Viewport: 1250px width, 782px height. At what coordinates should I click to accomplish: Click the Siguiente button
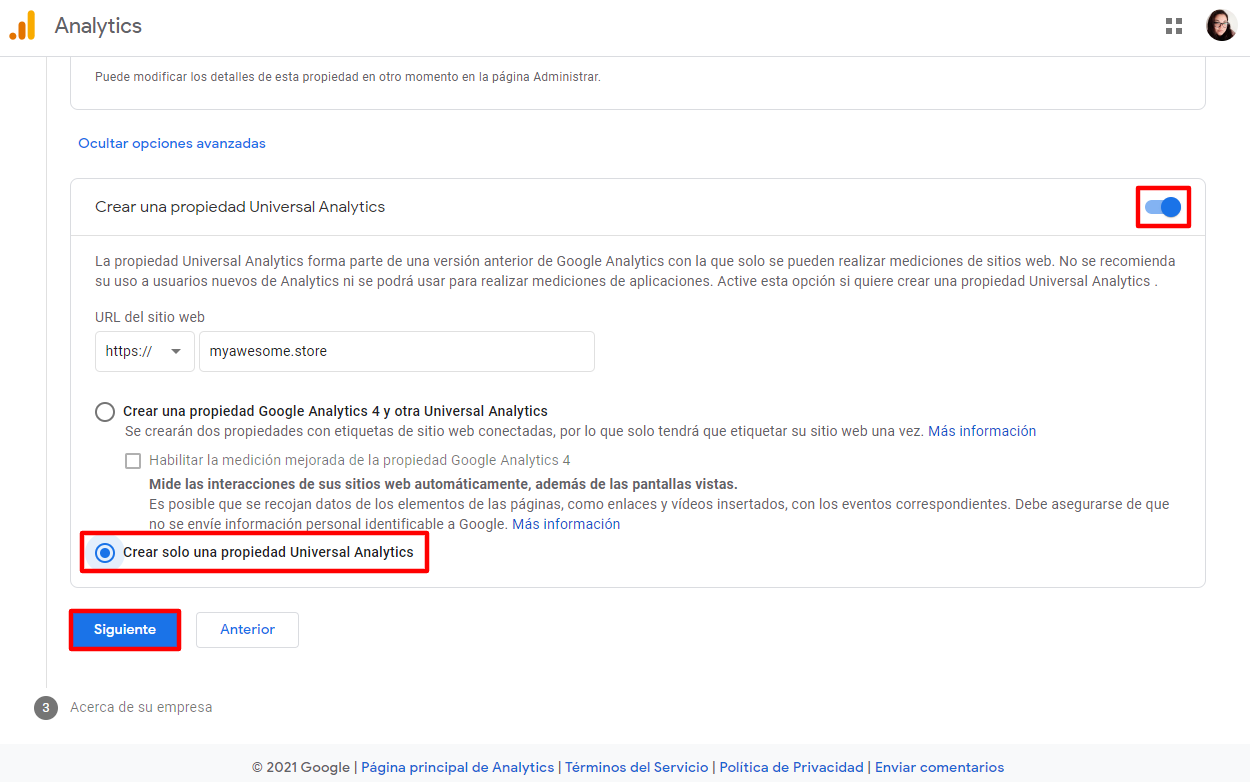coord(125,630)
